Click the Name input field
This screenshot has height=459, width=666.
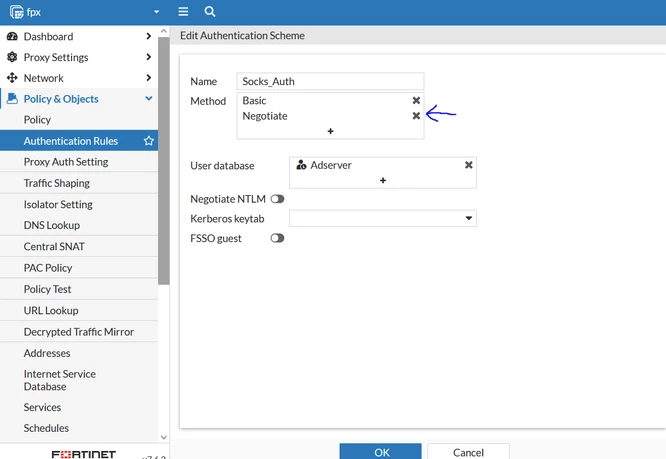(330, 81)
